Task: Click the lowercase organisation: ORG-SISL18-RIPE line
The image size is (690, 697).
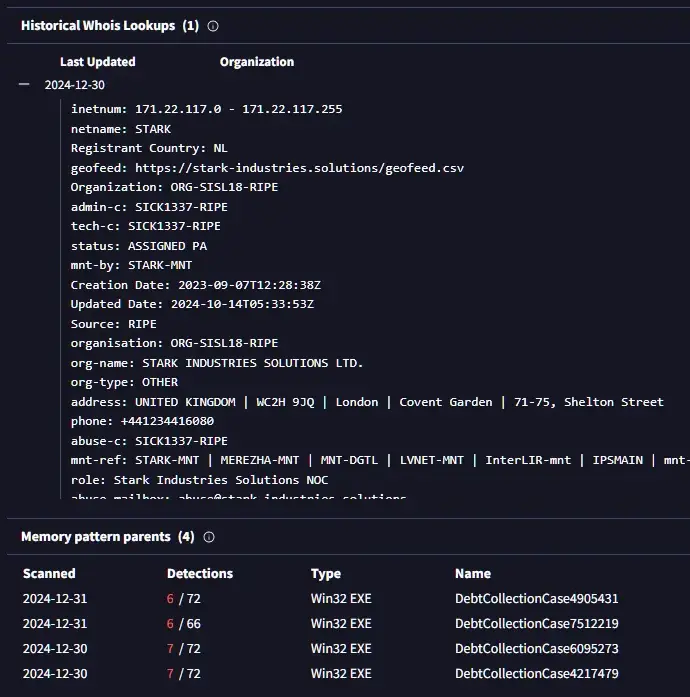Action: 174,343
